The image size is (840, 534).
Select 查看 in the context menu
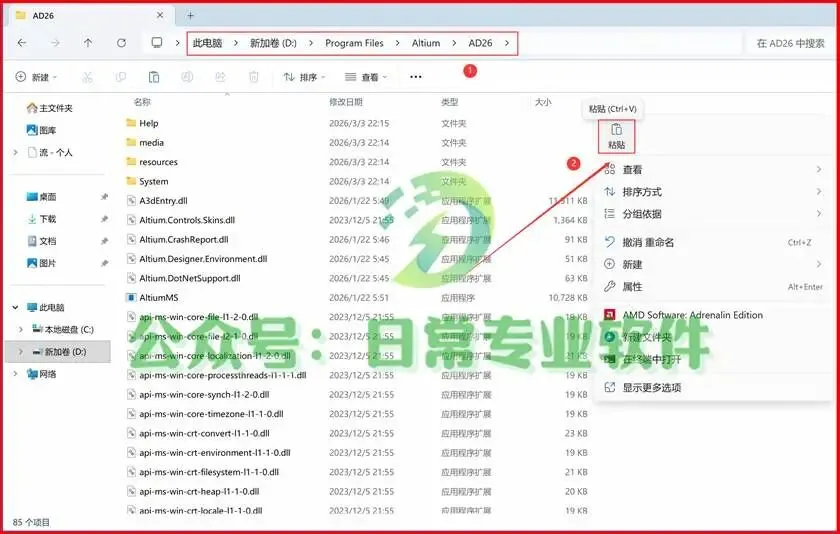[712, 170]
